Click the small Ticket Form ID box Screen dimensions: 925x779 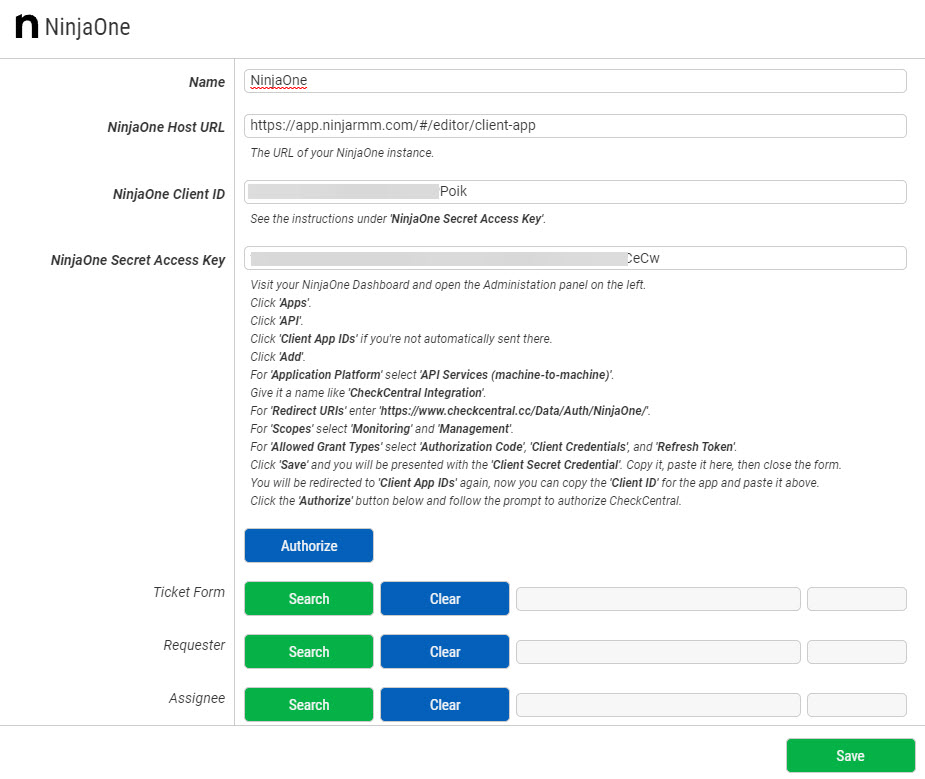tap(856, 599)
